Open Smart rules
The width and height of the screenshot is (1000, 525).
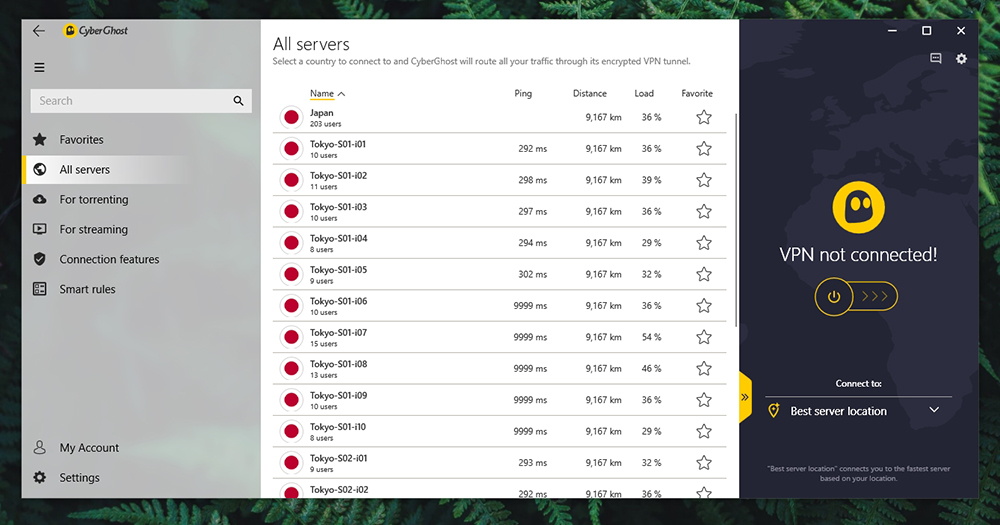coord(87,290)
